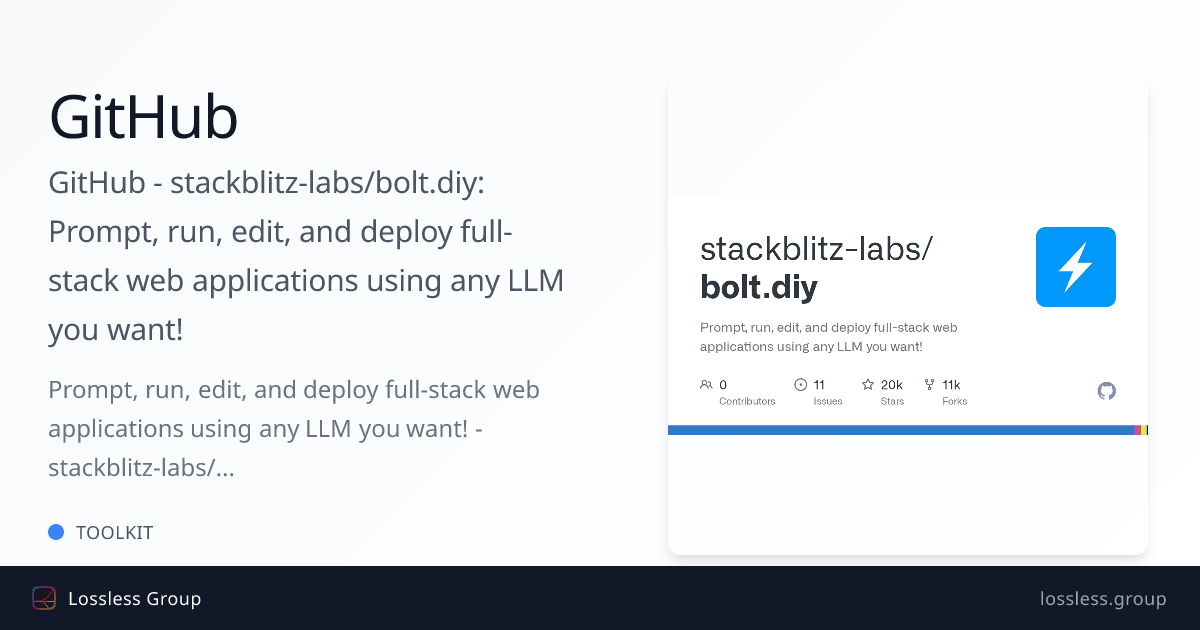The height and width of the screenshot is (630, 1200).
Task: Click the 0 Contributors stat
Action: 738,392
